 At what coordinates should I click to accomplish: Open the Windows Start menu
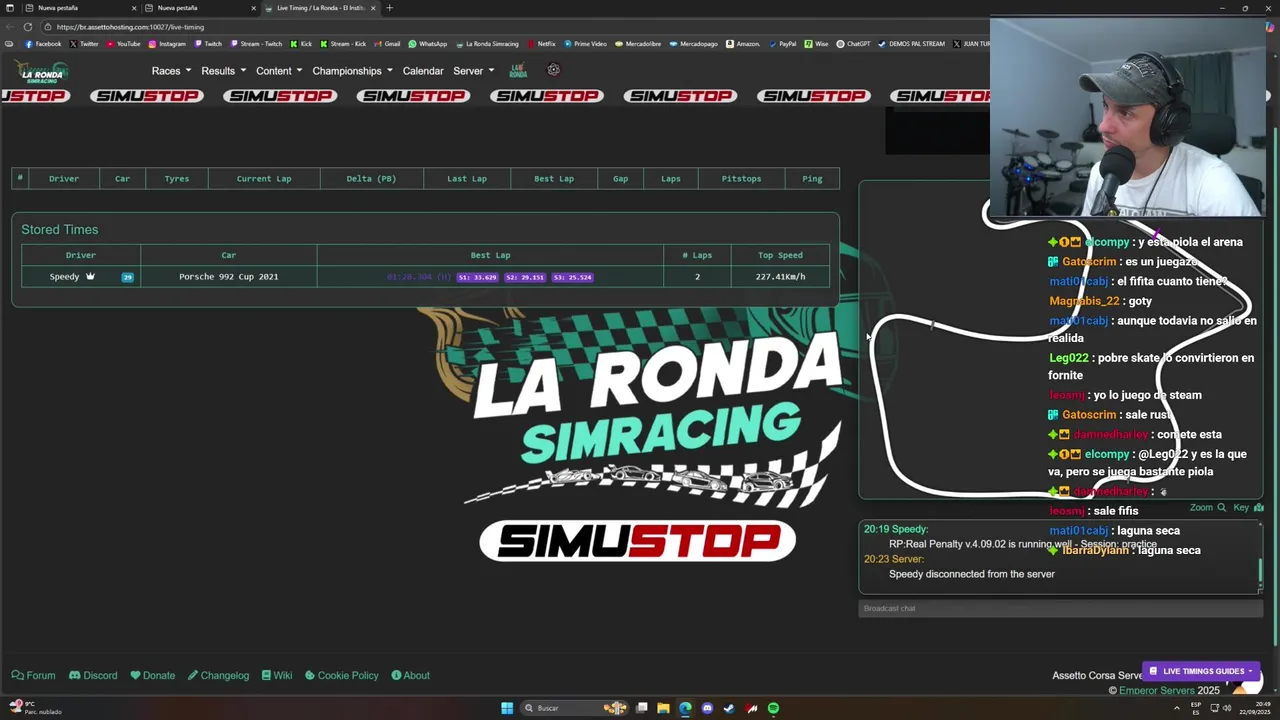[x=507, y=708]
